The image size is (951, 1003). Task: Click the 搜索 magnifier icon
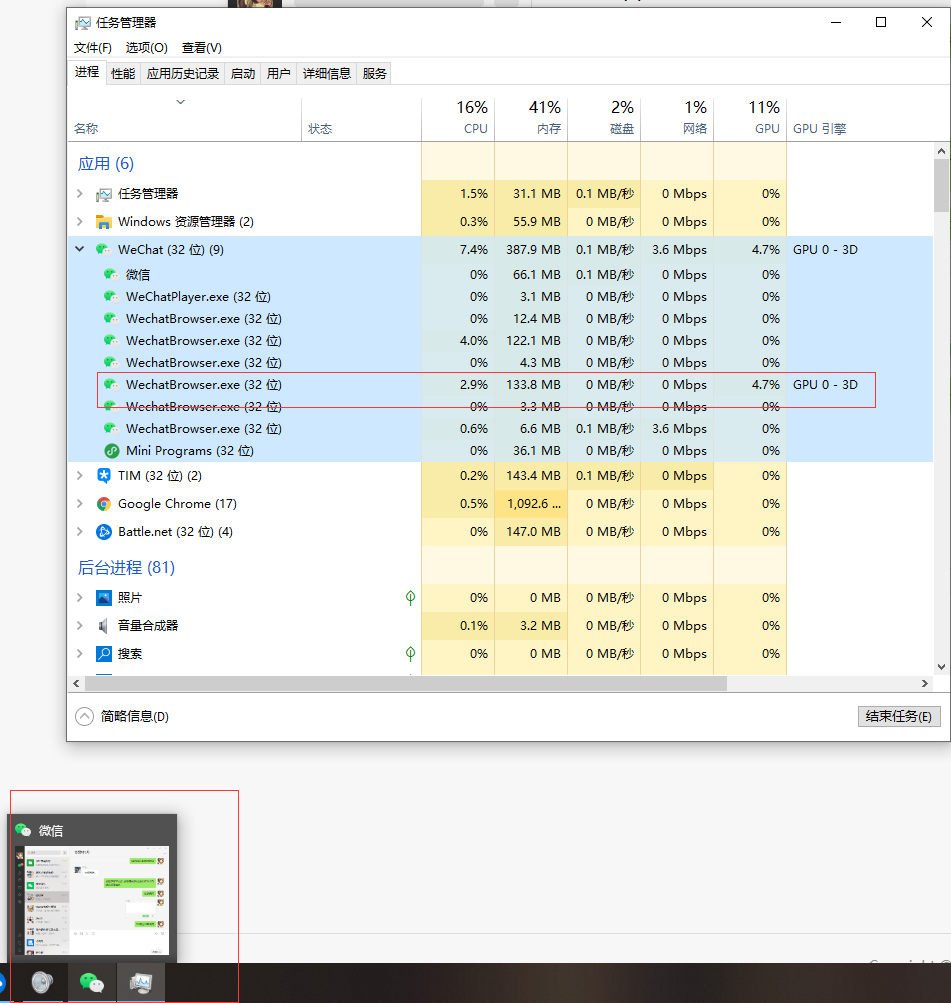coord(104,654)
